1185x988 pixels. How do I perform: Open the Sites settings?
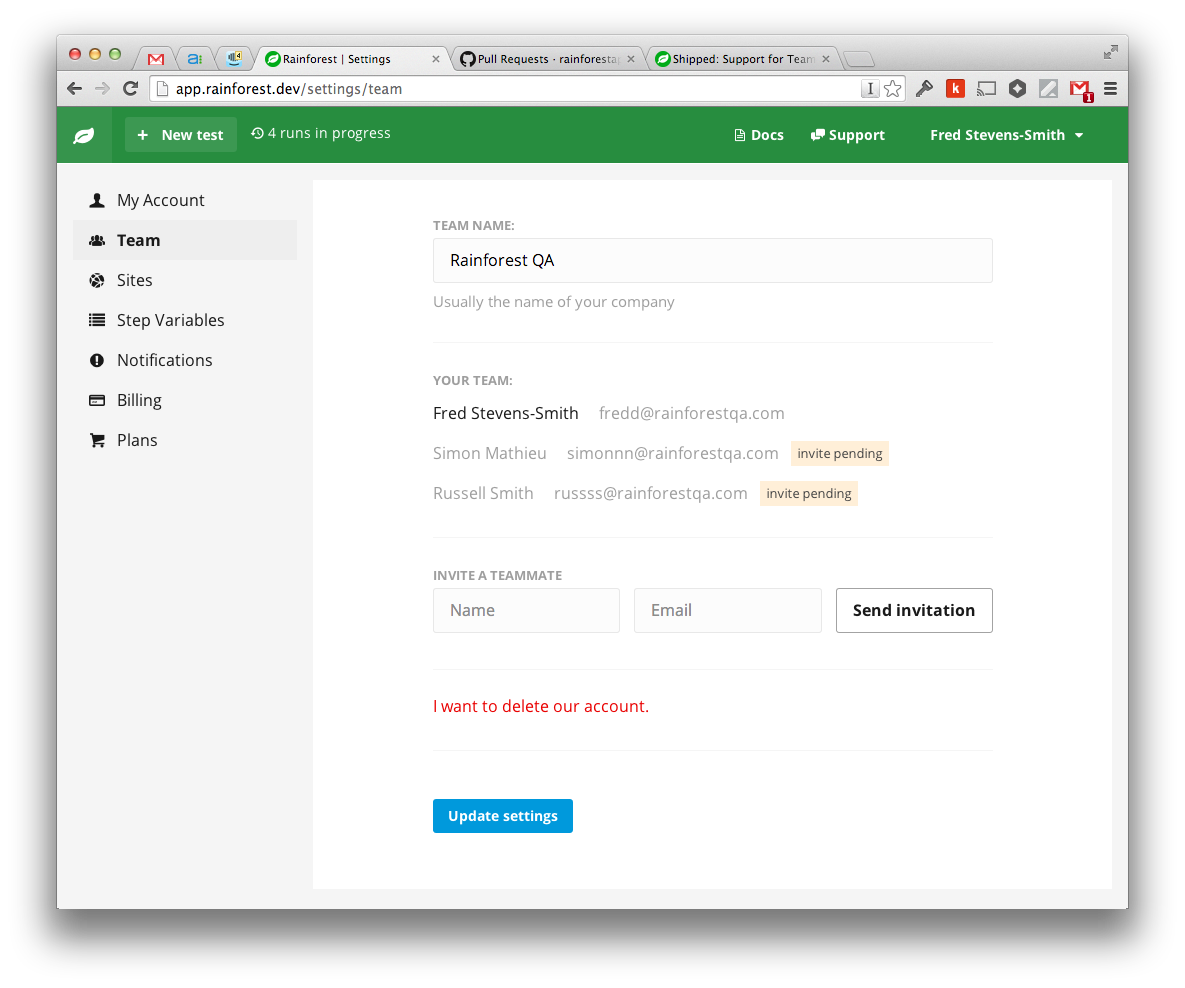coord(185,280)
